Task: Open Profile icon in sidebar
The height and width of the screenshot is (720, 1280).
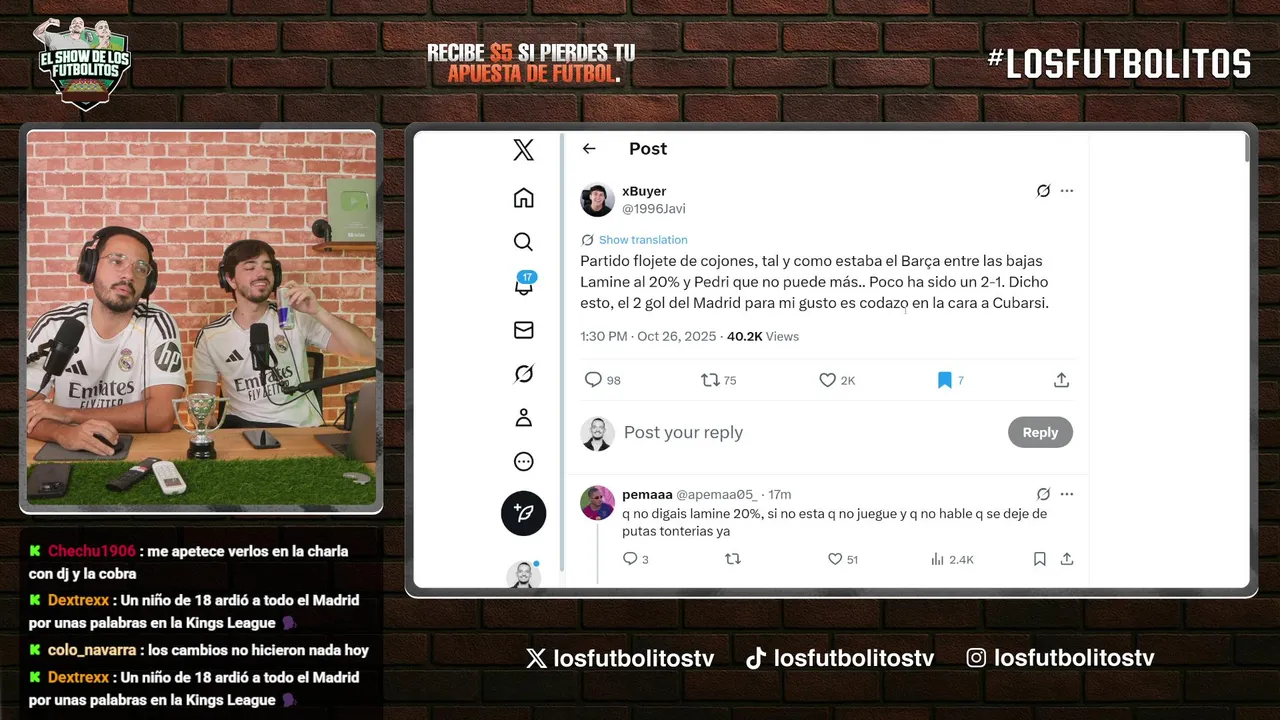Action: coord(523,417)
